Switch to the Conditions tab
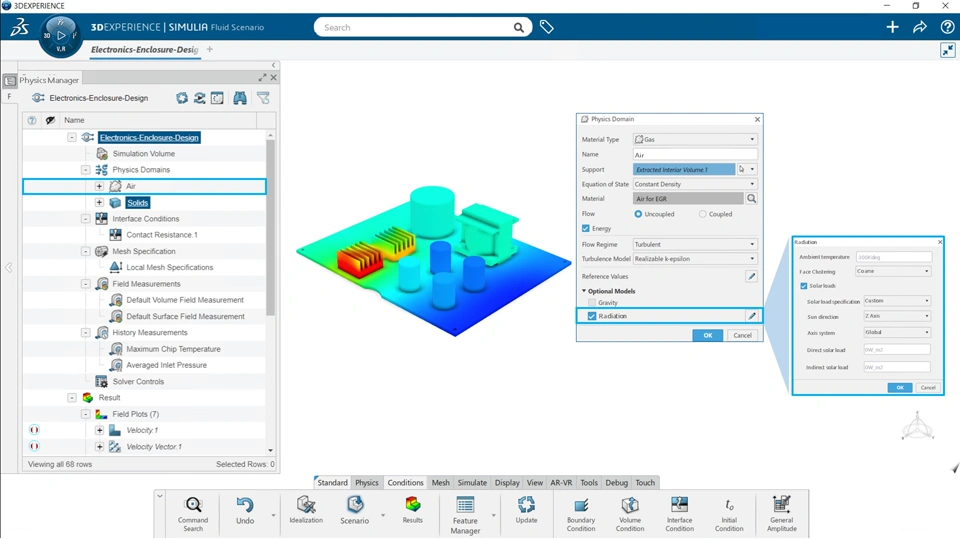Viewport: 960px width, 540px height. pyautogui.click(x=405, y=482)
